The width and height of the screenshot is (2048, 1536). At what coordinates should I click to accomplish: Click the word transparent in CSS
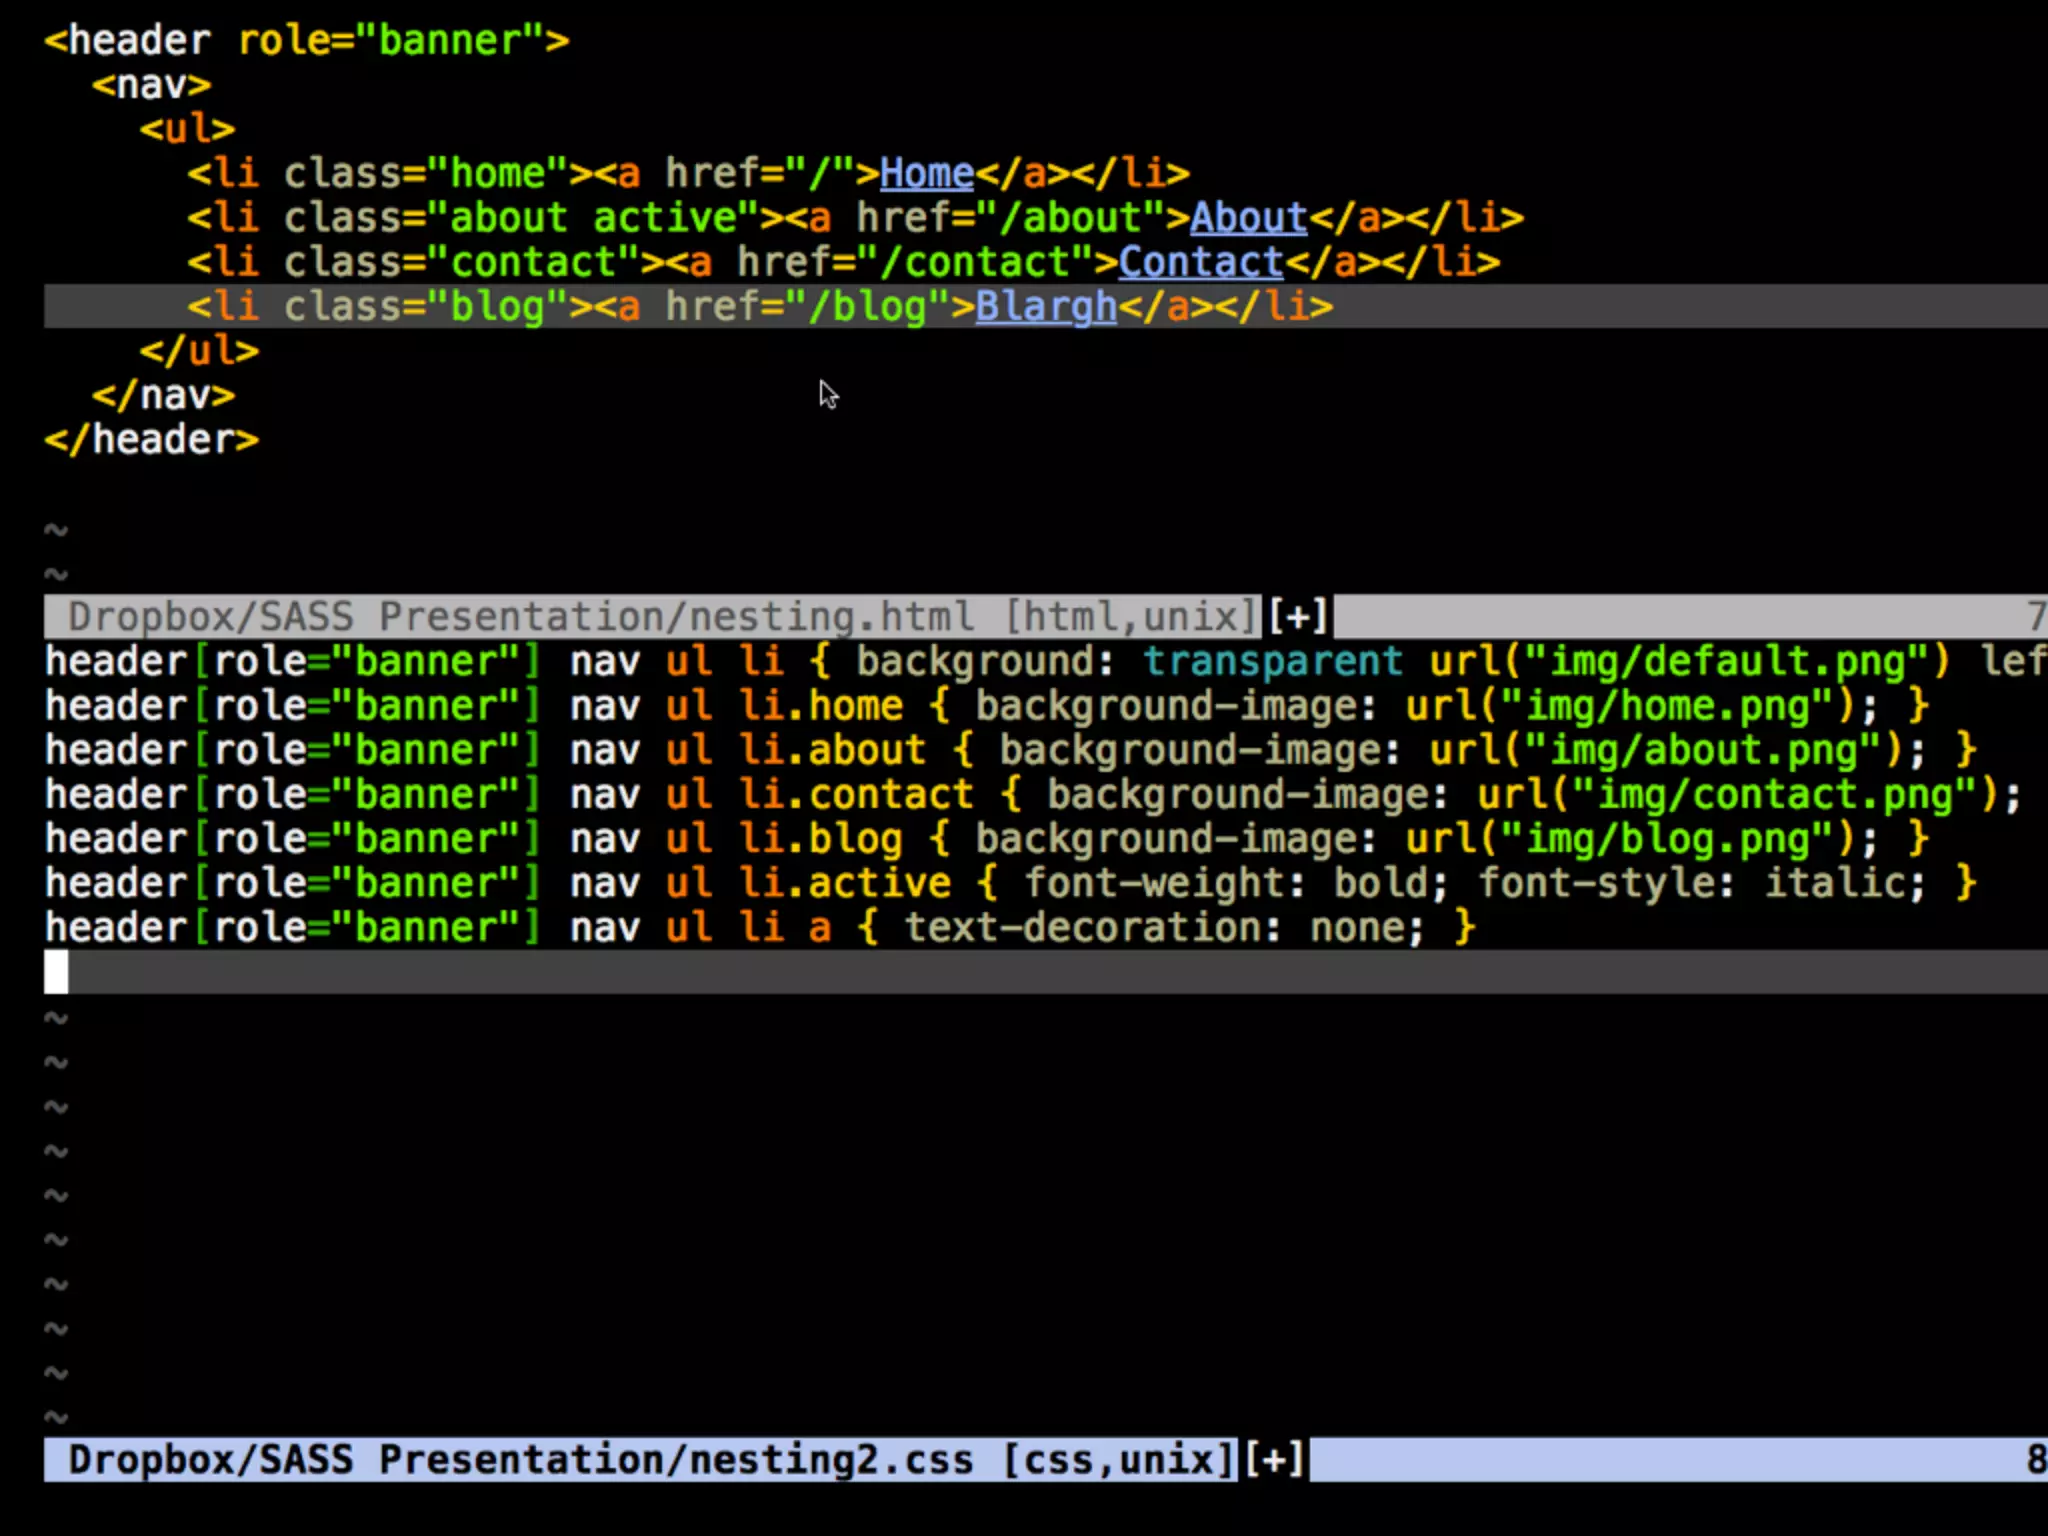pos(1272,662)
